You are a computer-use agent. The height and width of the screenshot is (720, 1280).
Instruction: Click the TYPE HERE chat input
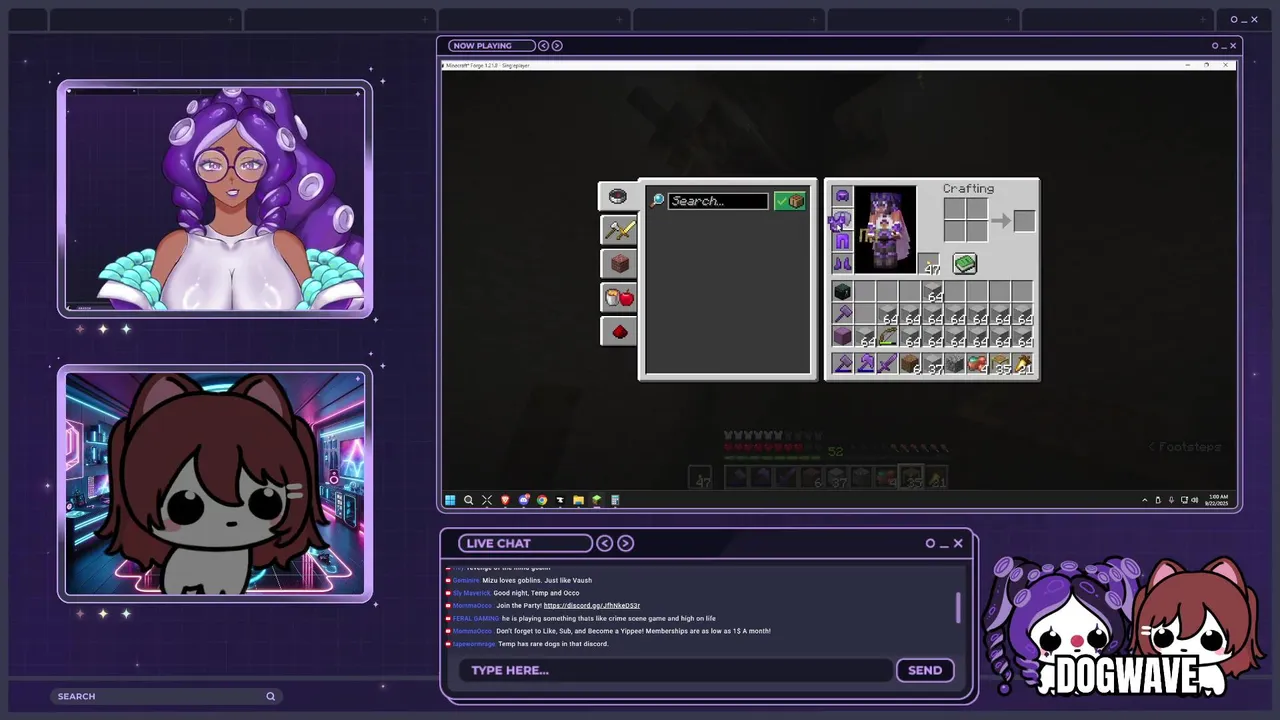[x=675, y=670]
